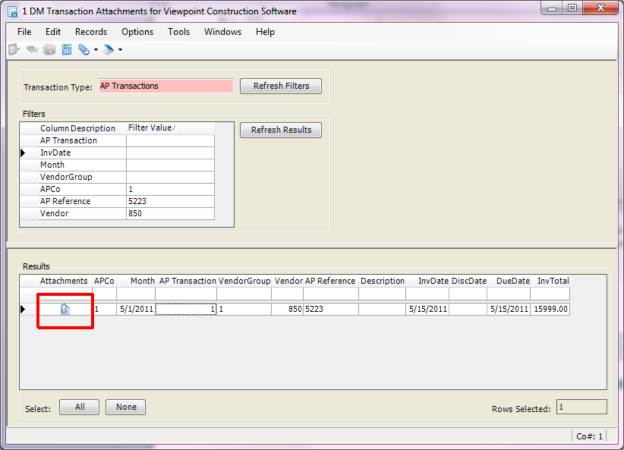Click the InvDate filter value cell
Screen dimensions: 624x450
click(x=170, y=153)
